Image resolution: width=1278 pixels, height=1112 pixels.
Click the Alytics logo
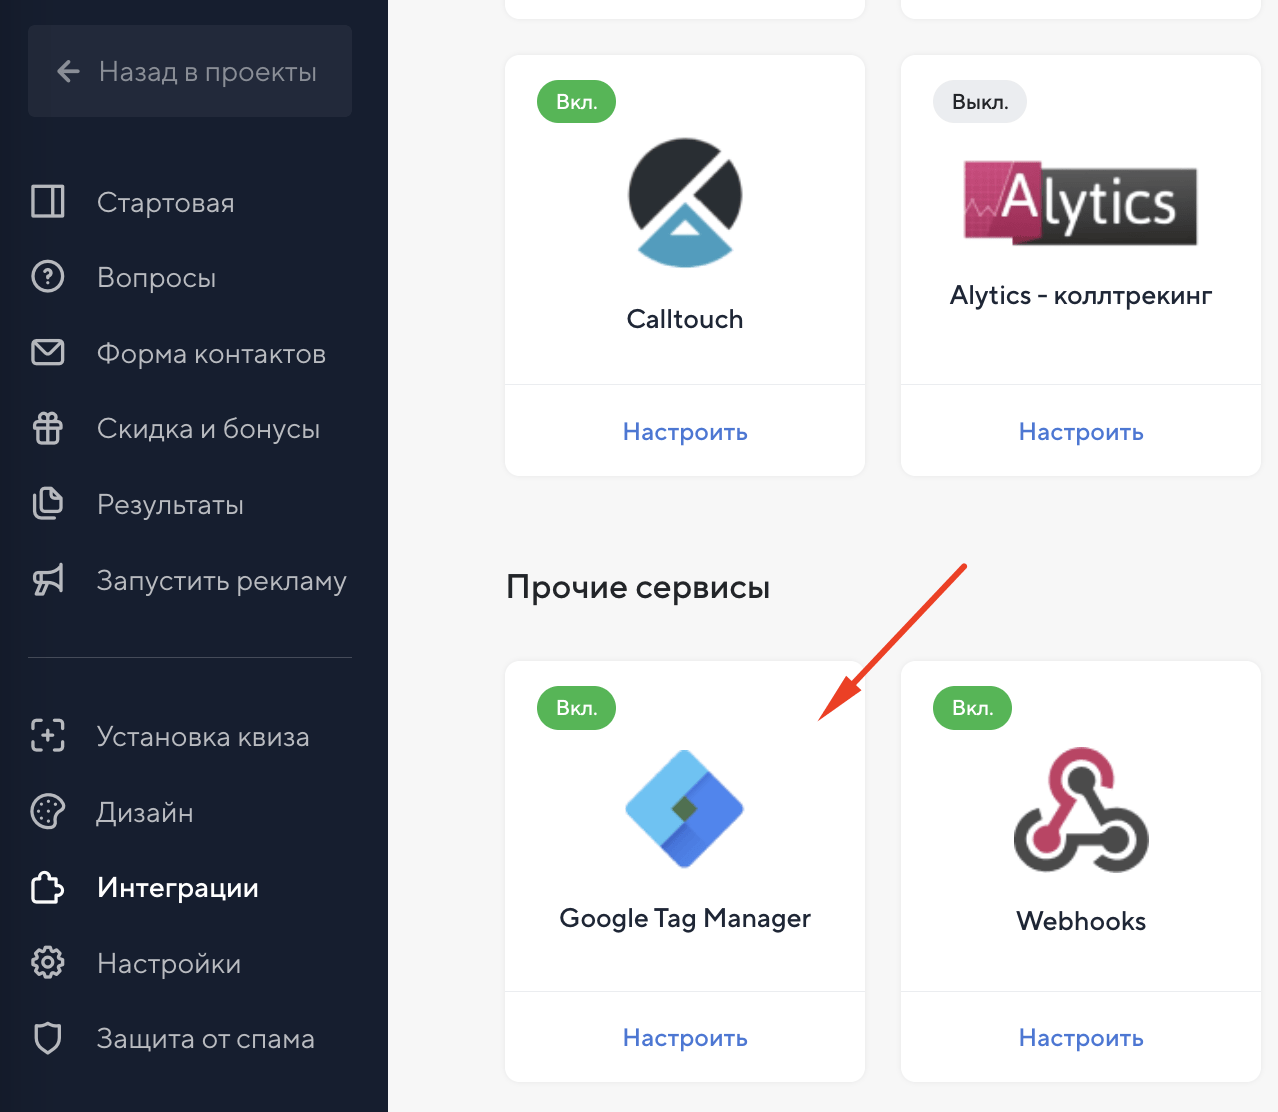1081,203
